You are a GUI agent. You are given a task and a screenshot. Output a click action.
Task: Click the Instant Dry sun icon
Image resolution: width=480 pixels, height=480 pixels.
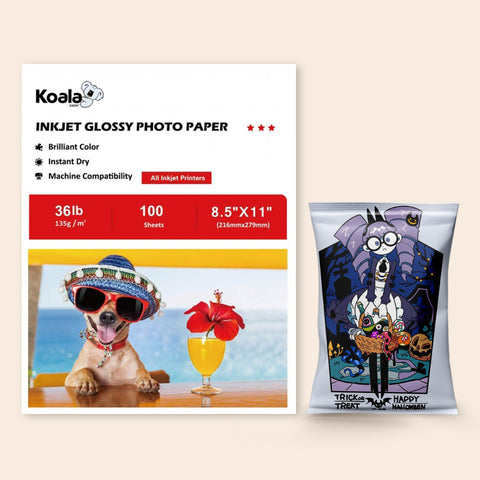tap(39, 162)
